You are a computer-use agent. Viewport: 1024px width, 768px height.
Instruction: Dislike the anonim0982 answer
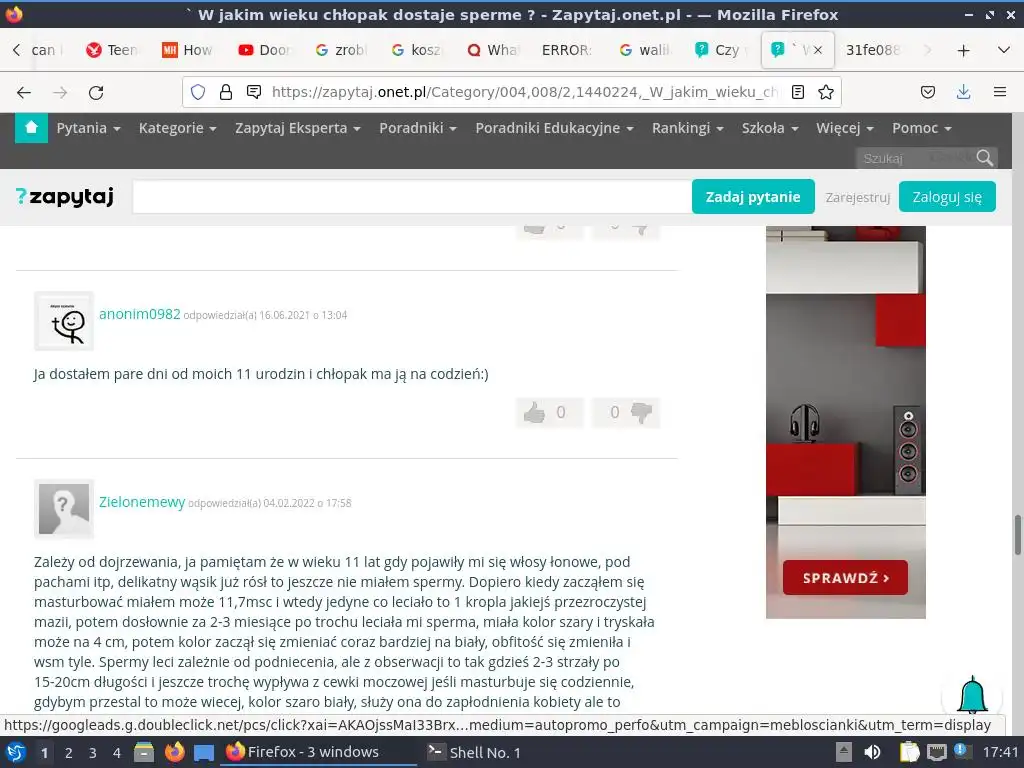coord(626,412)
